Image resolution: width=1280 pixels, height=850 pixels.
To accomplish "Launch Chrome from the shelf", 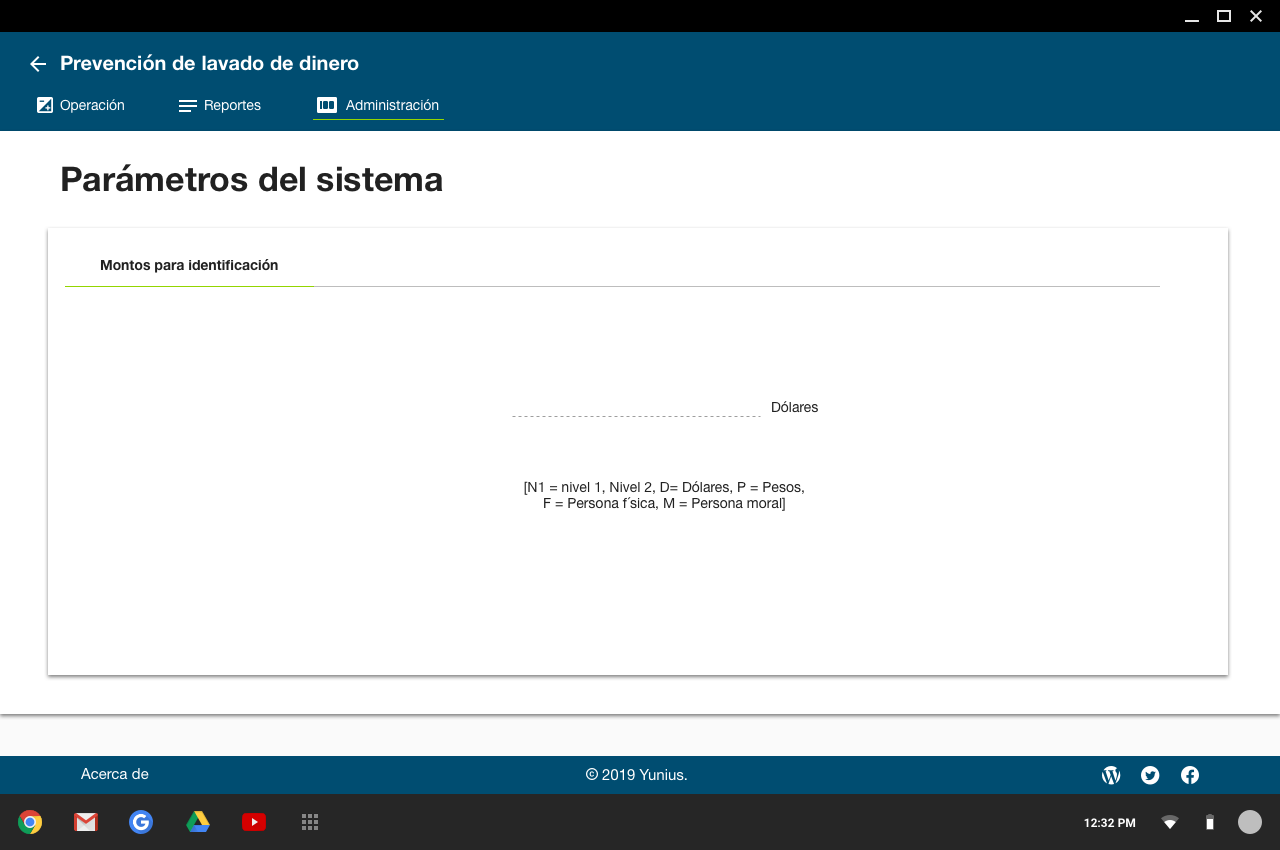I will (x=30, y=822).
